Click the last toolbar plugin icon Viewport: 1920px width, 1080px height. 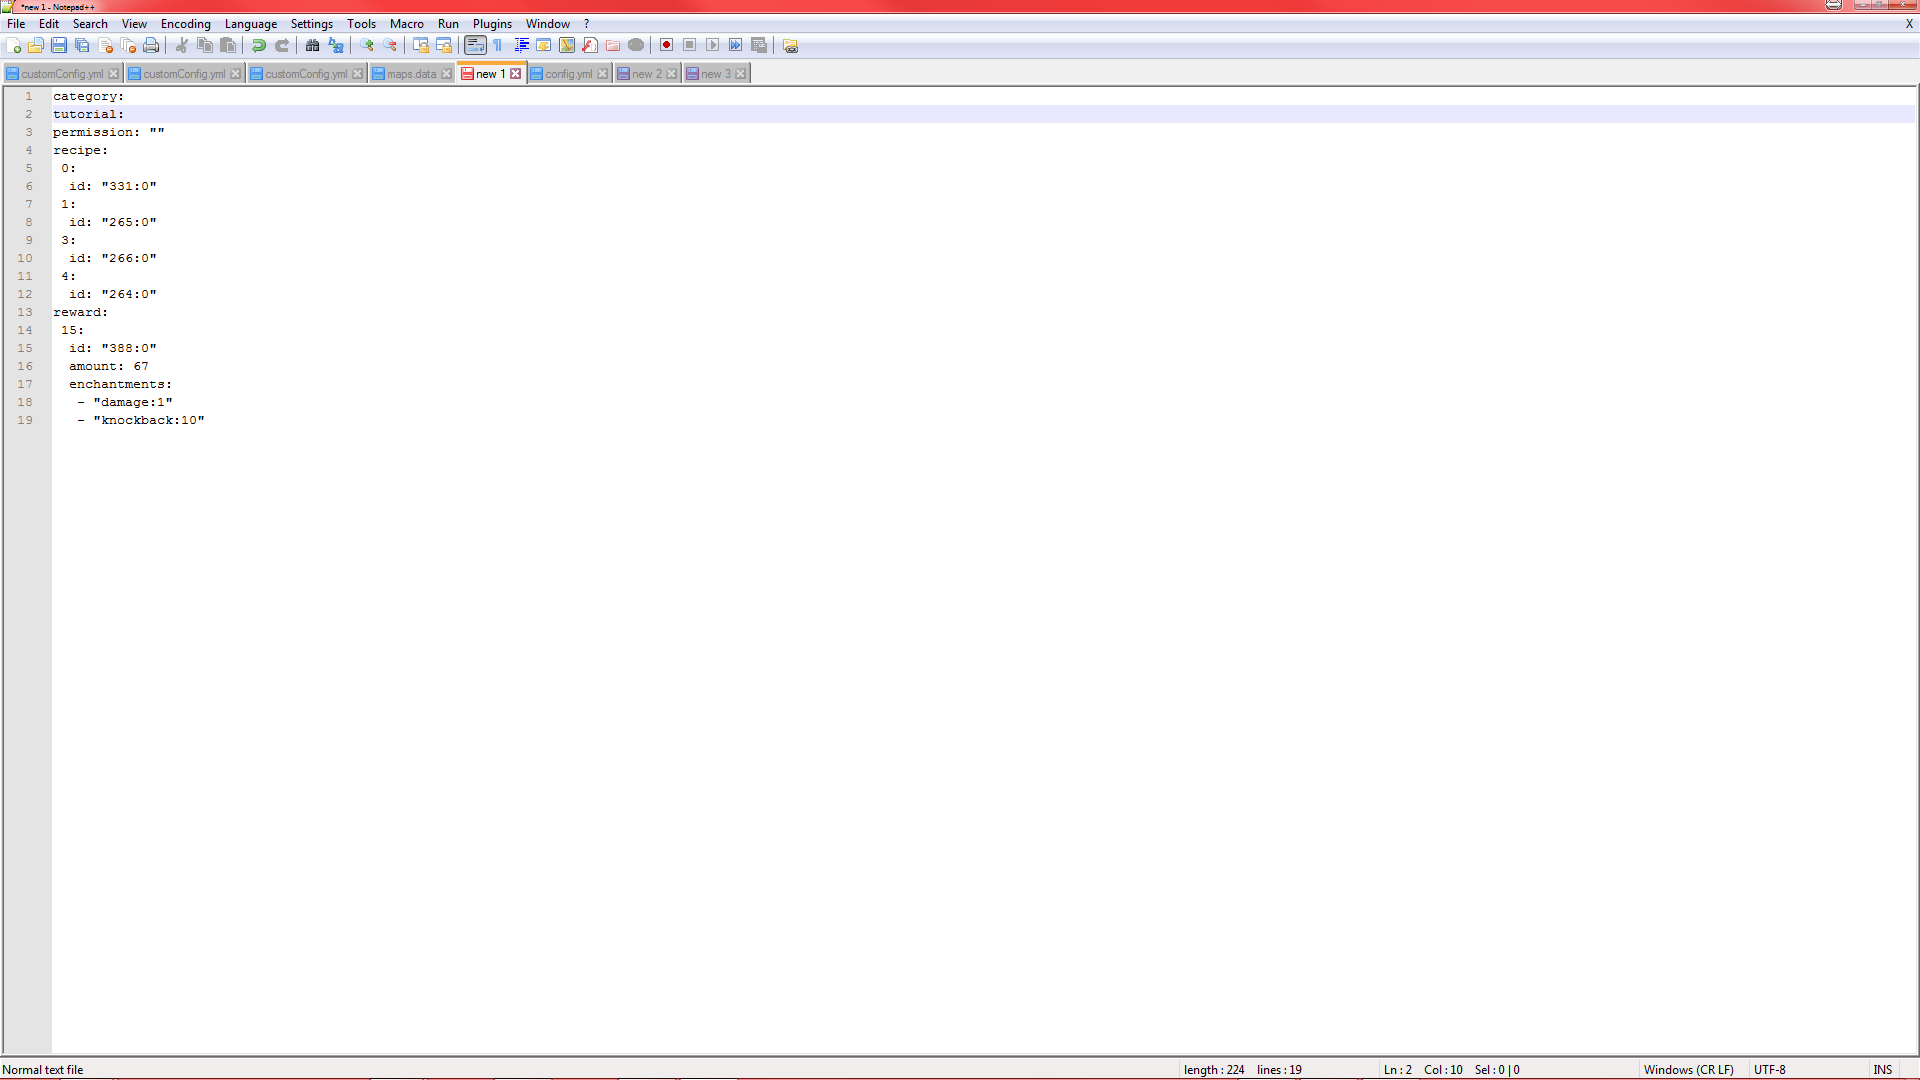click(790, 45)
